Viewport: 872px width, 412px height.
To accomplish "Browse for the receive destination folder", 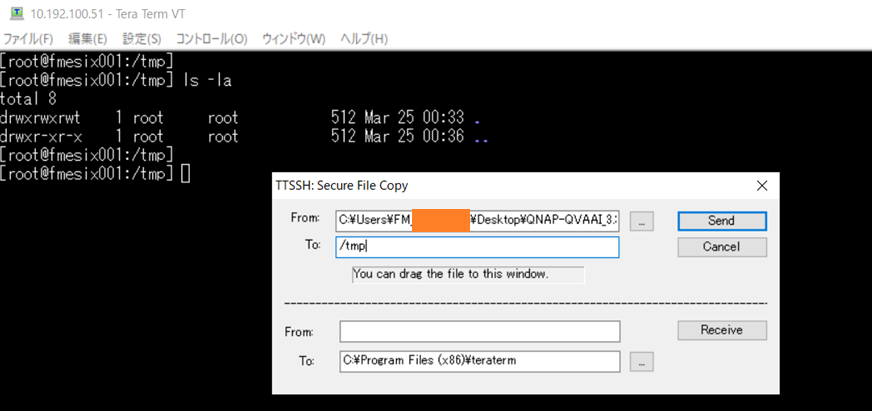I will point(641,361).
